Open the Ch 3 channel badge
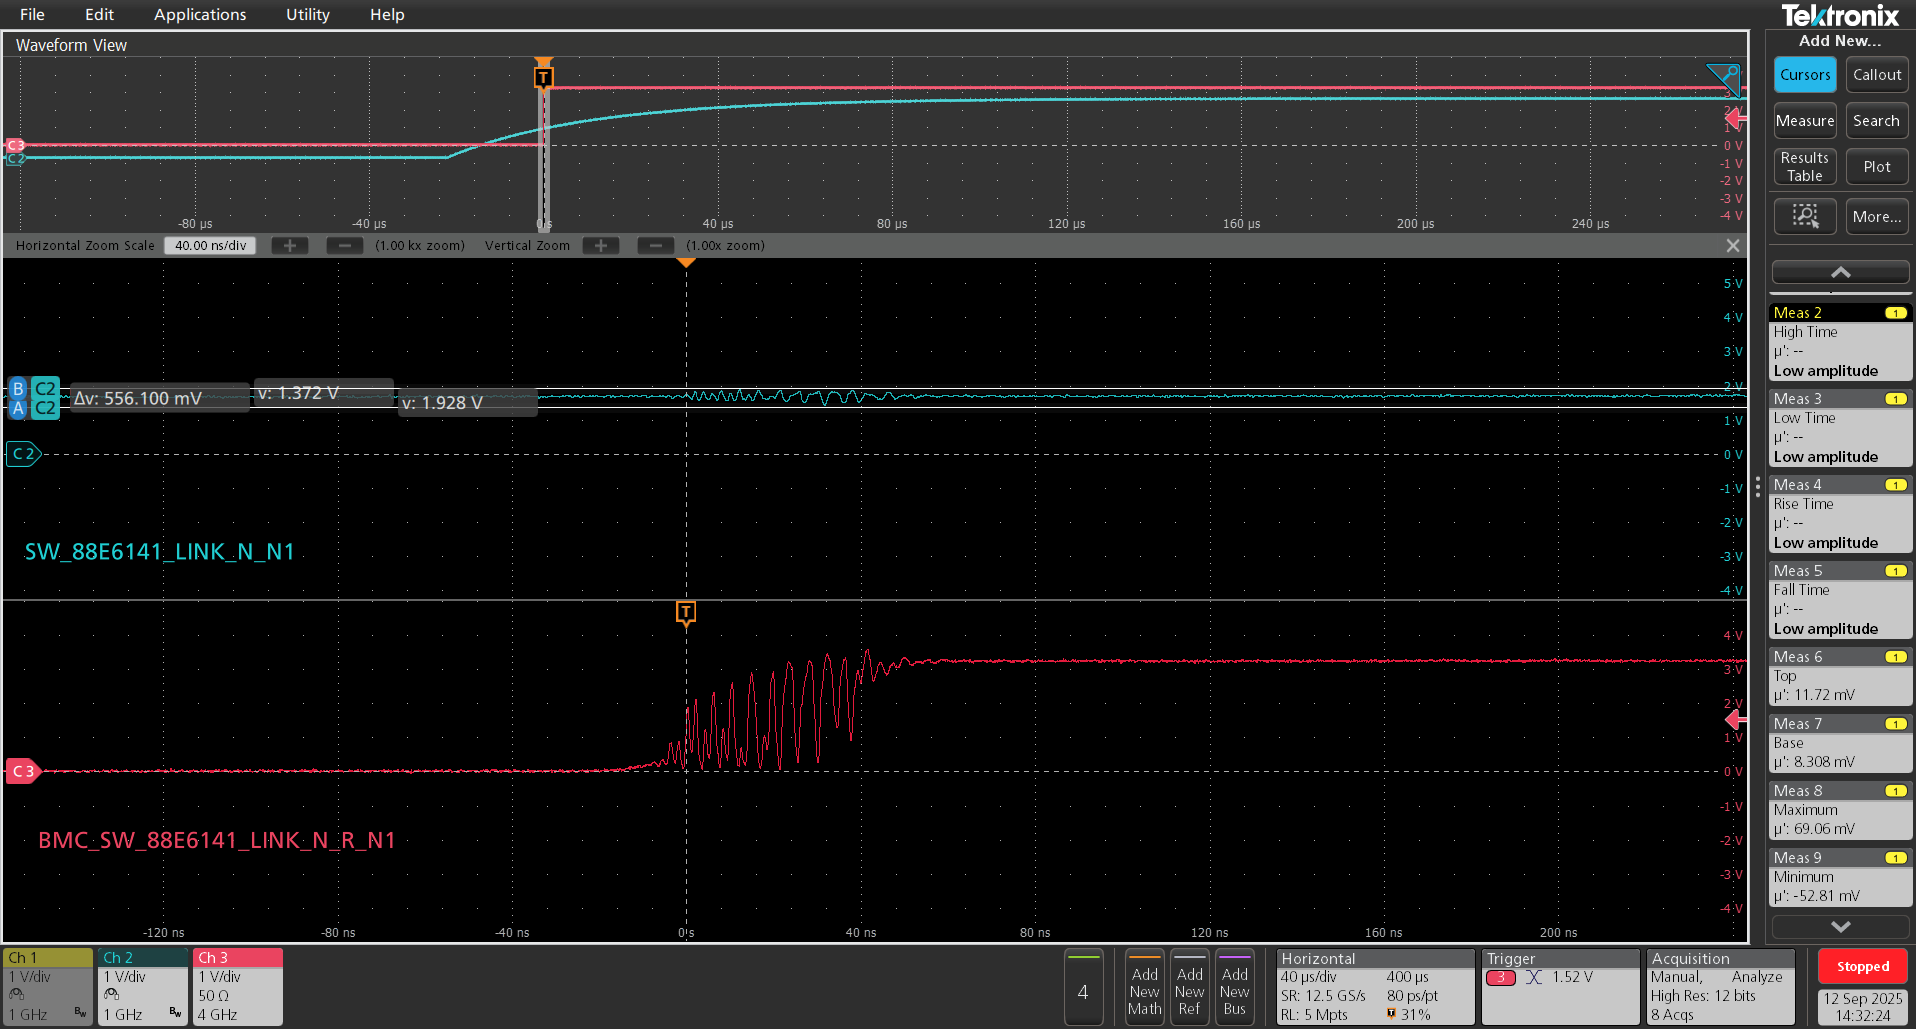Viewport: 1916px width, 1029px height. [238, 987]
